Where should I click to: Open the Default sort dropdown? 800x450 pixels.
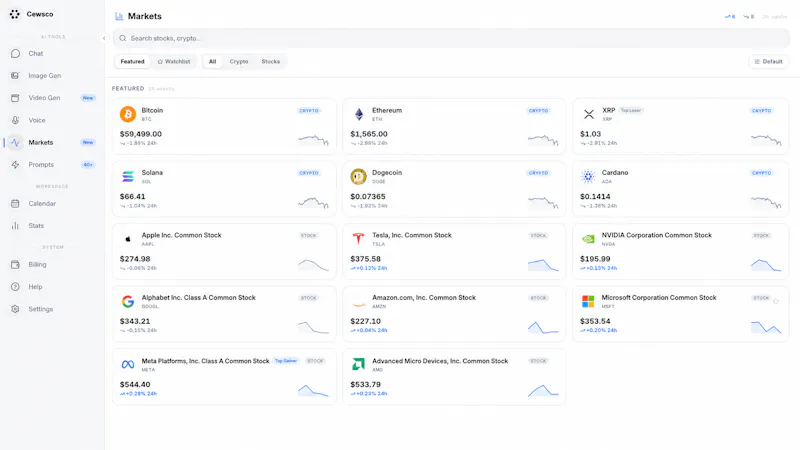point(768,62)
